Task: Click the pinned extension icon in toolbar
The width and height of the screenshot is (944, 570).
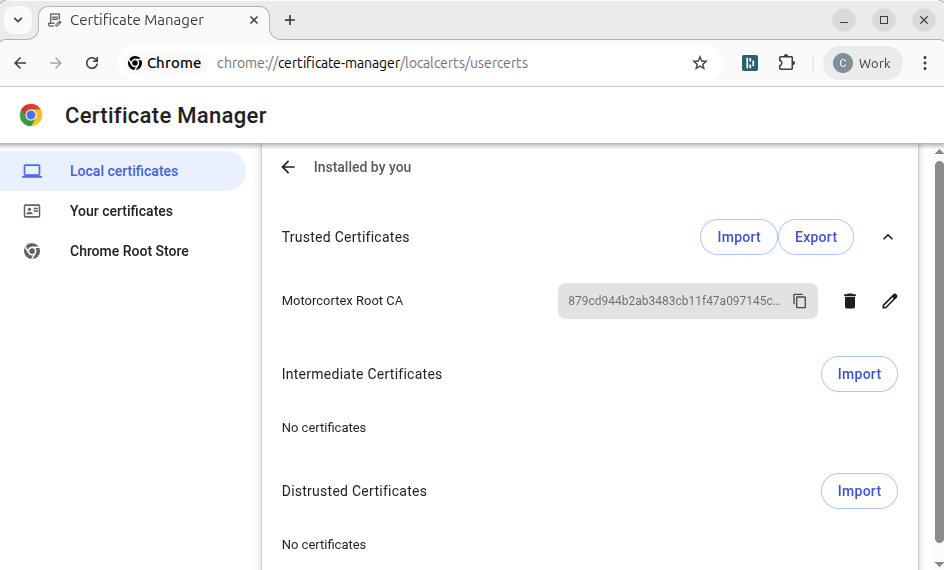Action: [x=750, y=63]
